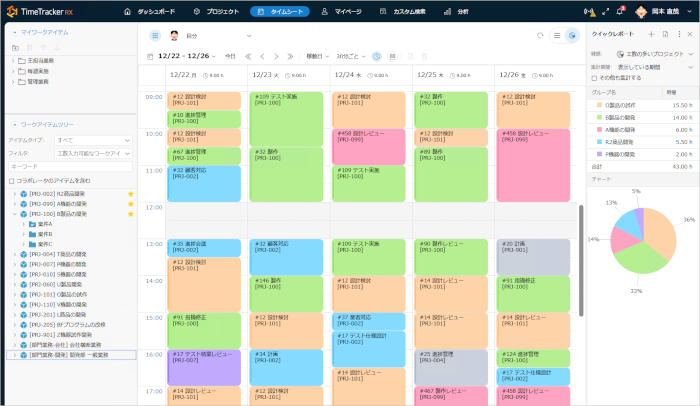The height and width of the screenshot is (406, 700).
Task: Click the fullscreen expand arrows icon
Action: click(605, 12)
